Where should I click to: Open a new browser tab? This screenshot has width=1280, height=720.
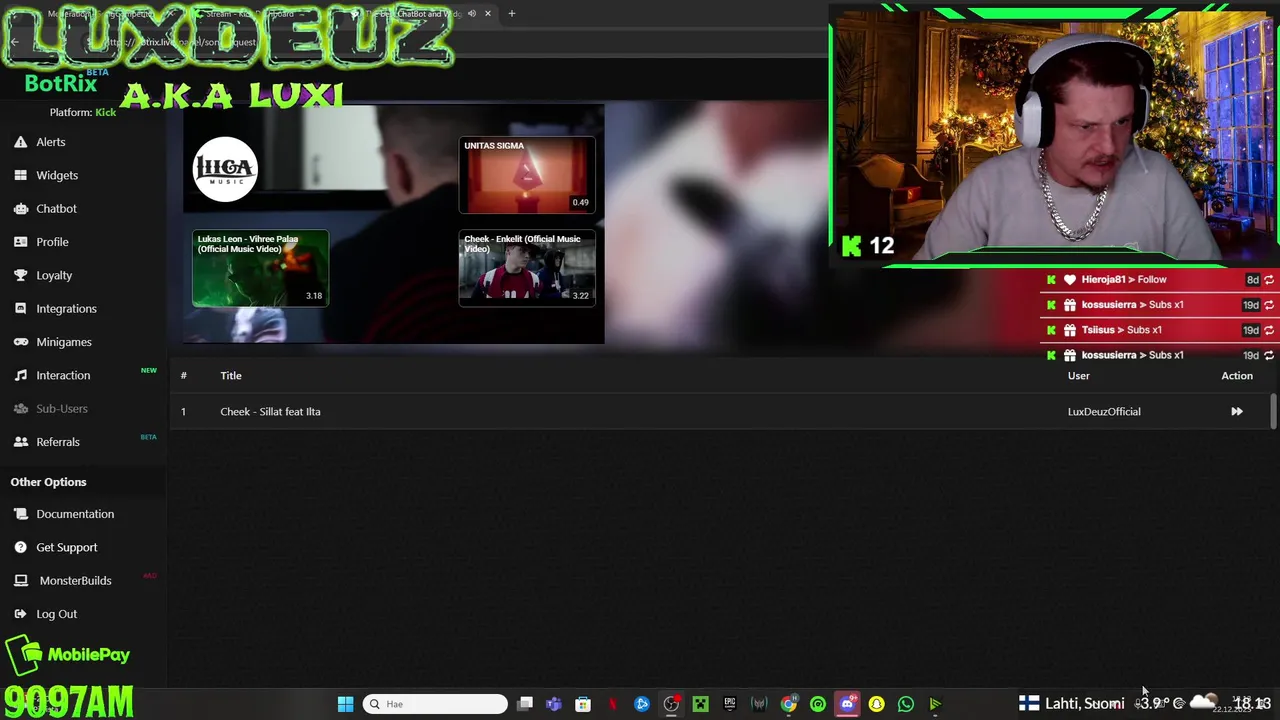click(511, 14)
